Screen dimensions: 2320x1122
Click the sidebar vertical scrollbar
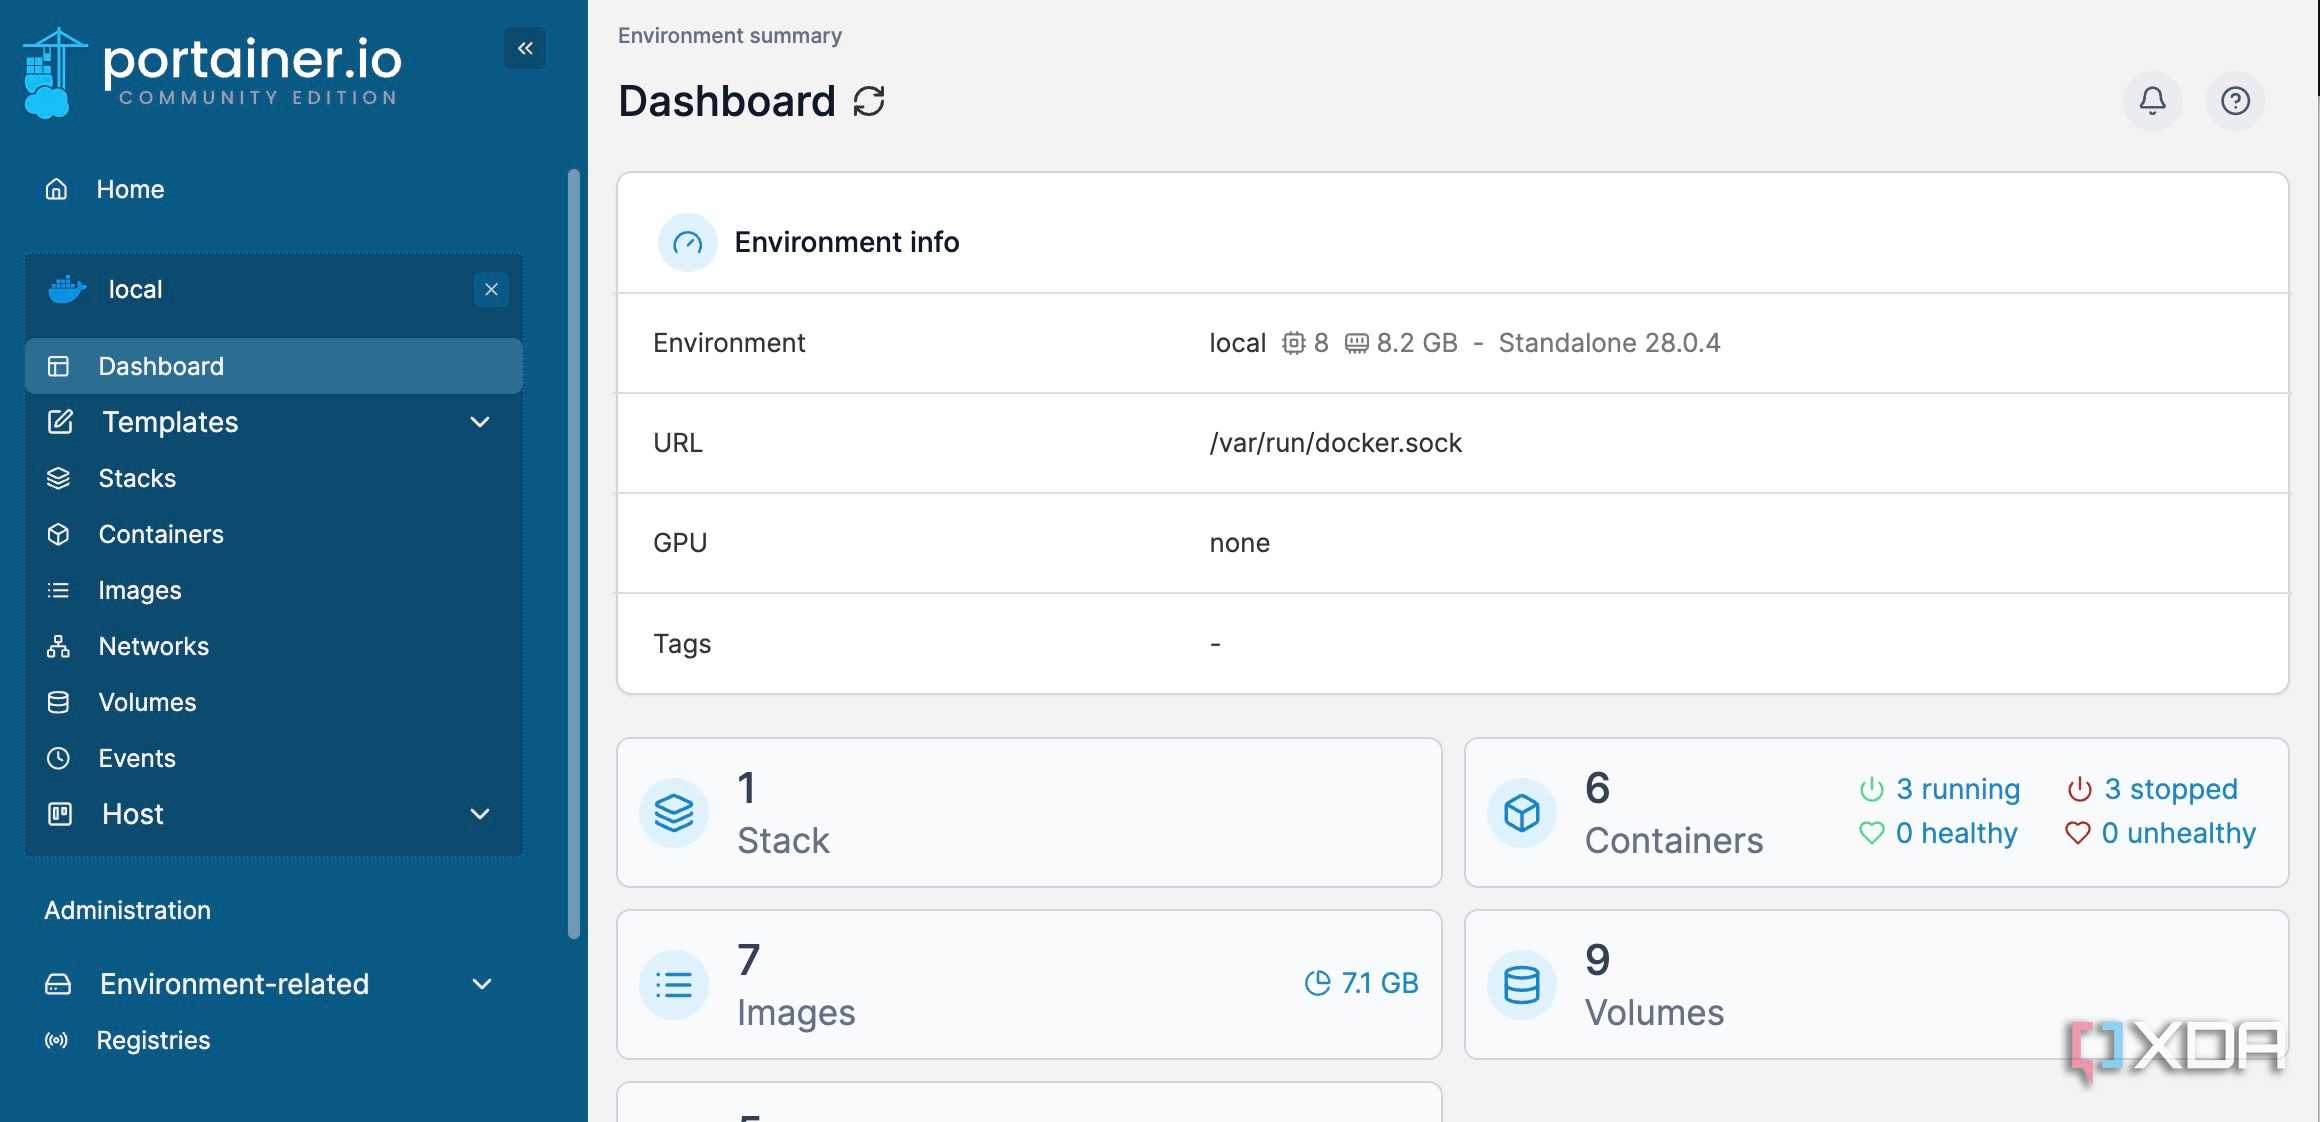(574, 554)
